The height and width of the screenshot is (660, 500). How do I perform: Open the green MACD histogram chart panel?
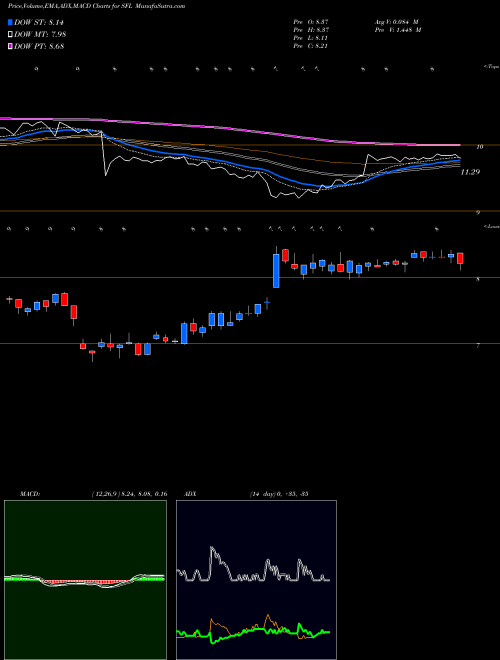(85, 580)
